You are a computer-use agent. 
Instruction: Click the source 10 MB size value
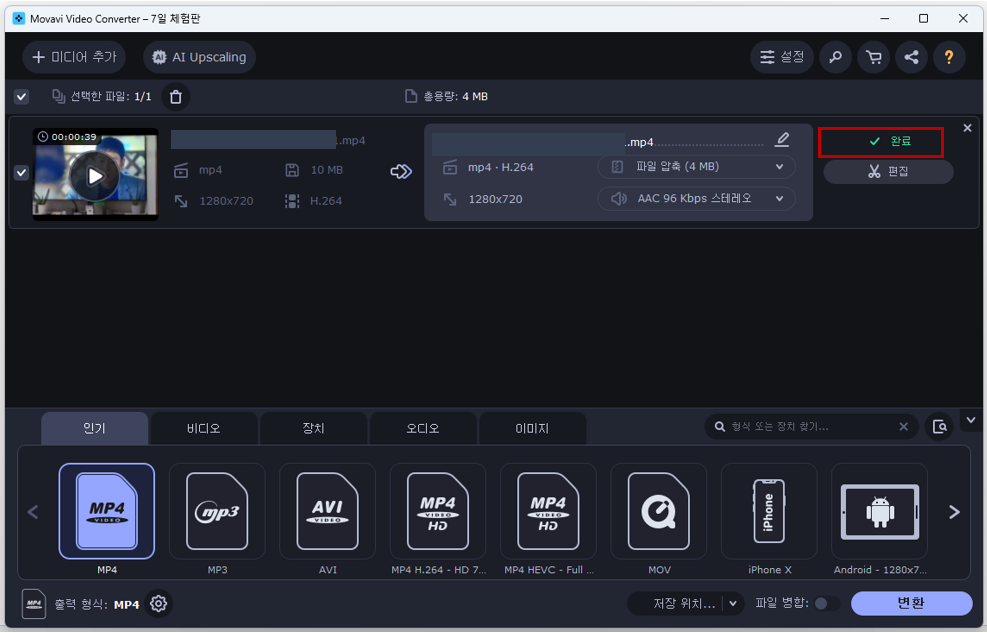click(327, 171)
